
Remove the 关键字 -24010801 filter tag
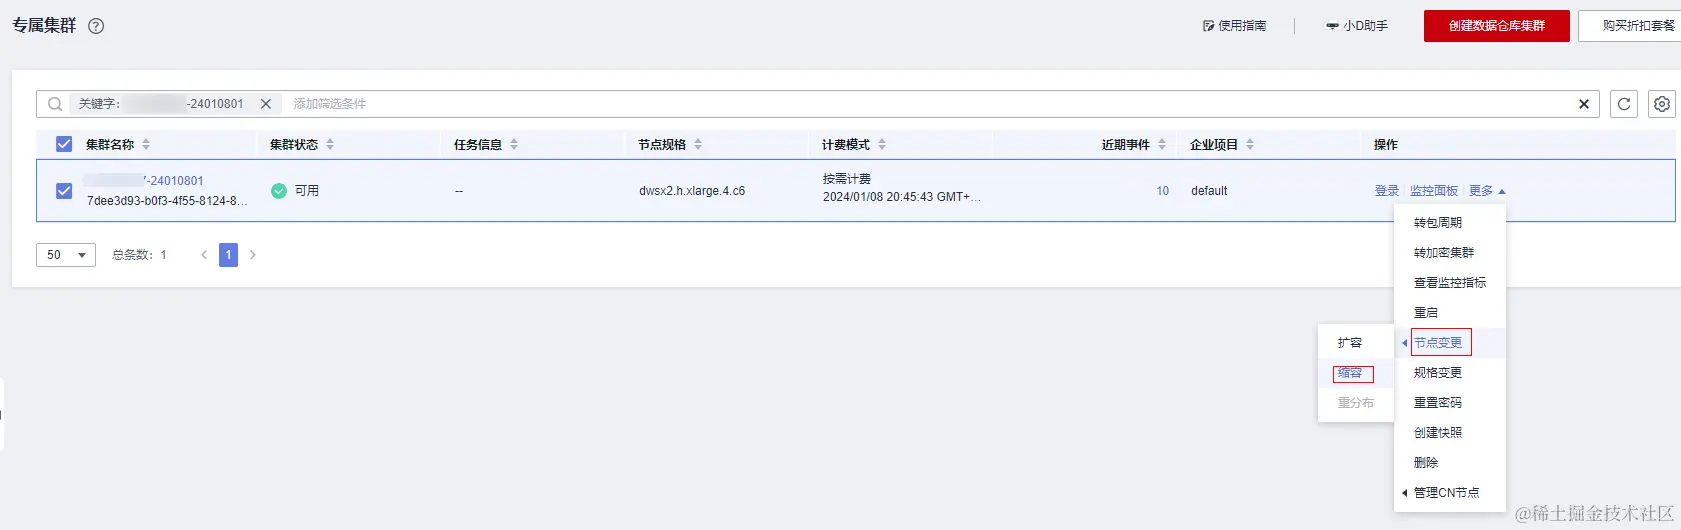pos(266,104)
